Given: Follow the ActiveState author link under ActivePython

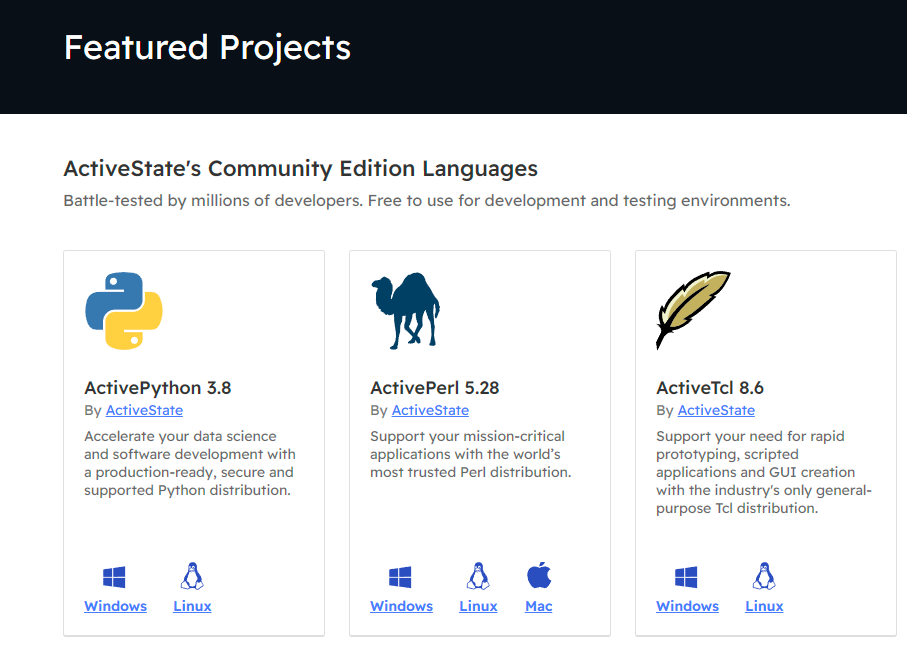Looking at the screenshot, I should coord(145,410).
